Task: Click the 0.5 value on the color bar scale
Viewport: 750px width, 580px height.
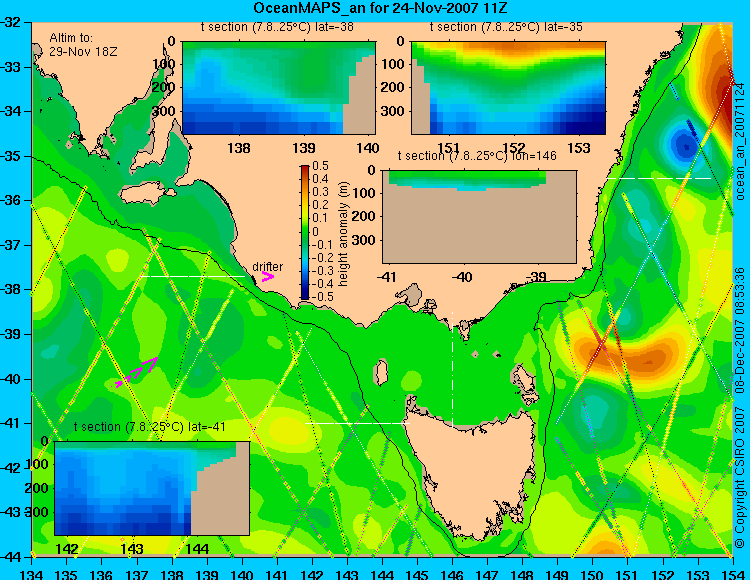Action: pyautogui.click(x=320, y=166)
